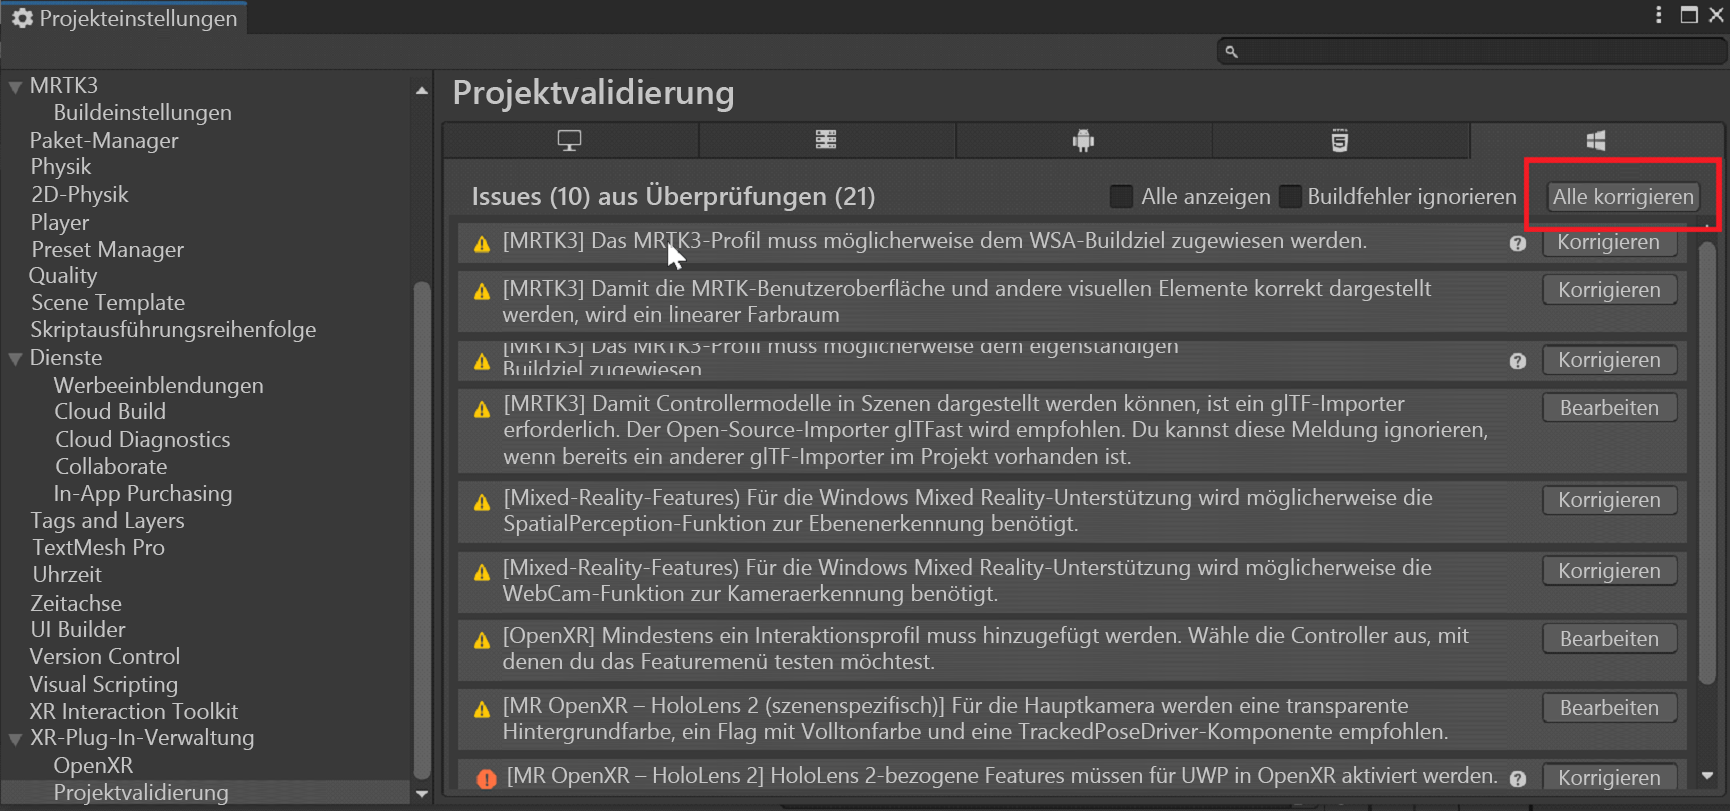This screenshot has height=811, width=1730.
Task: Click warning icon of SpatialPerception issue
Action: 482,502
